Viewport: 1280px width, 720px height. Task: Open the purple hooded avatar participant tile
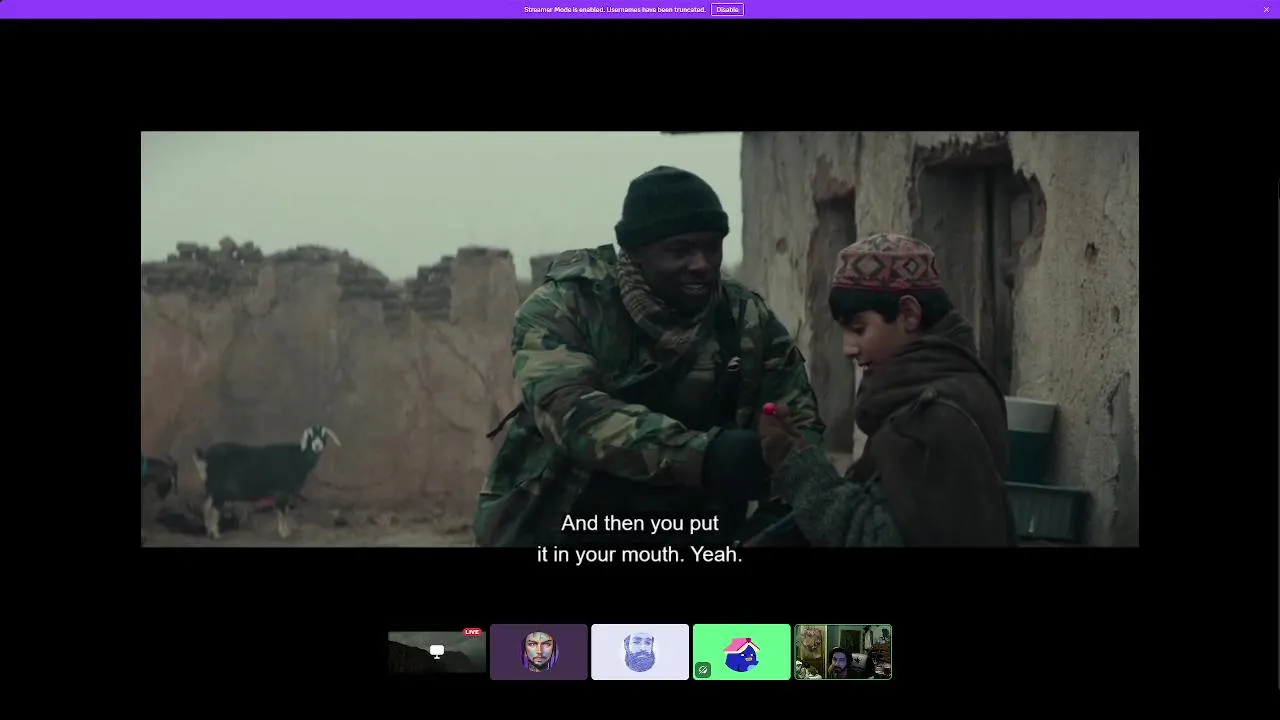(x=539, y=652)
